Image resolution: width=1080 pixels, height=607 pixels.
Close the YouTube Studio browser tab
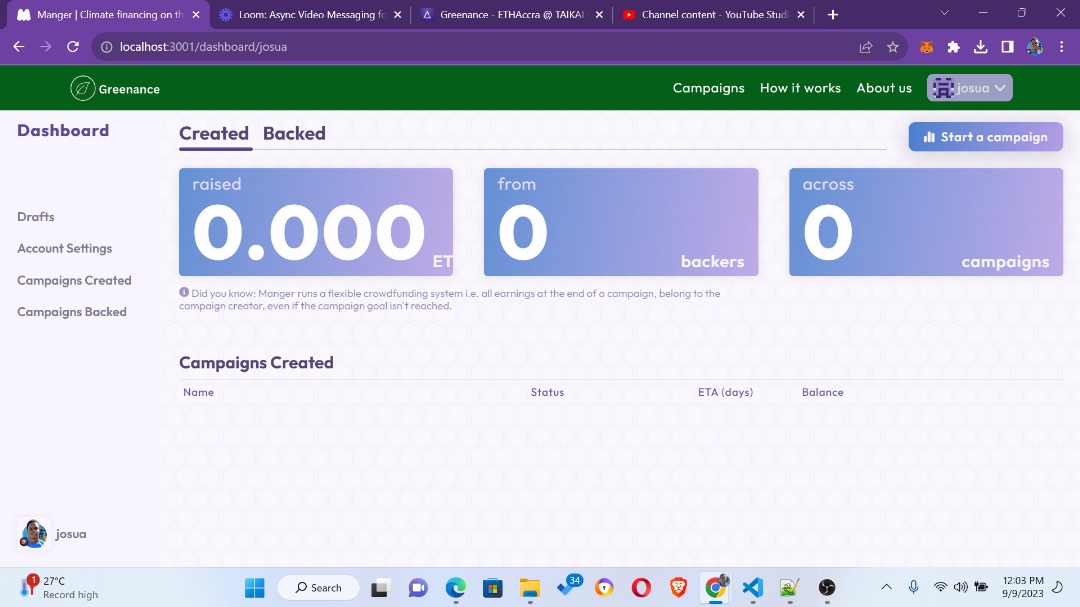pyautogui.click(x=800, y=14)
